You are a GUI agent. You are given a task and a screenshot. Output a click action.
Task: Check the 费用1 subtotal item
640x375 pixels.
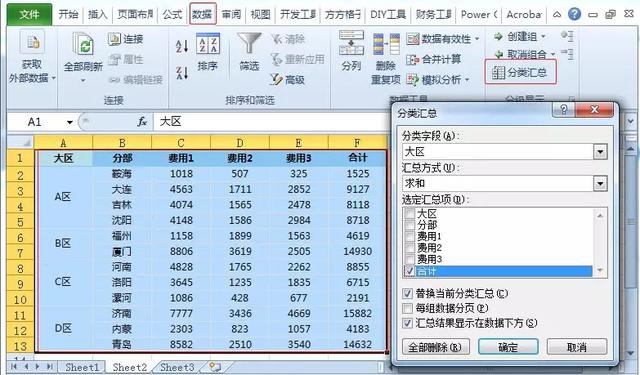[x=409, y=236]
